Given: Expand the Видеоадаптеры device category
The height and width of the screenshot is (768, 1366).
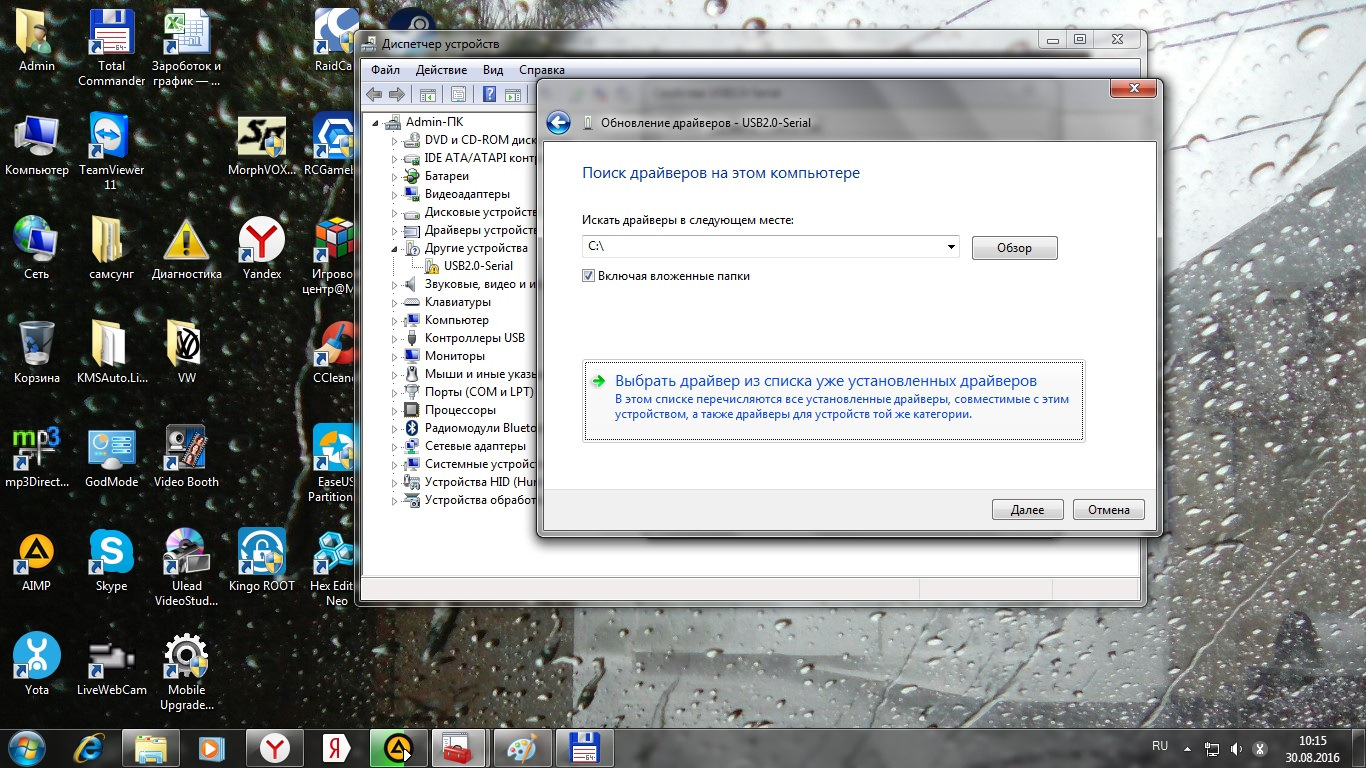Looking at the screenshot, I should [396, 194].
